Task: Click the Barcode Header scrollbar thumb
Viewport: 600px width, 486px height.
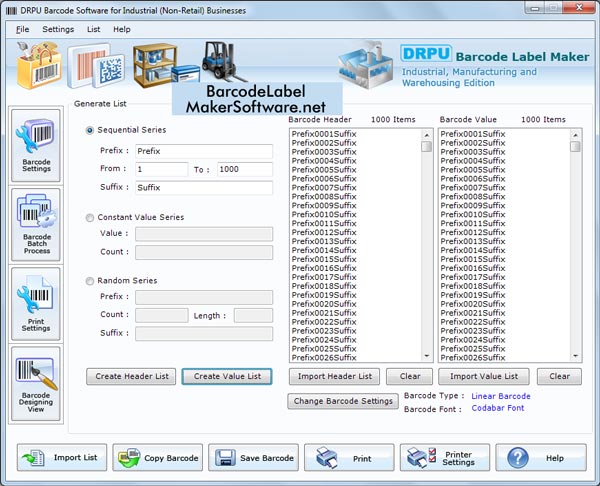Action: (426, 147)
